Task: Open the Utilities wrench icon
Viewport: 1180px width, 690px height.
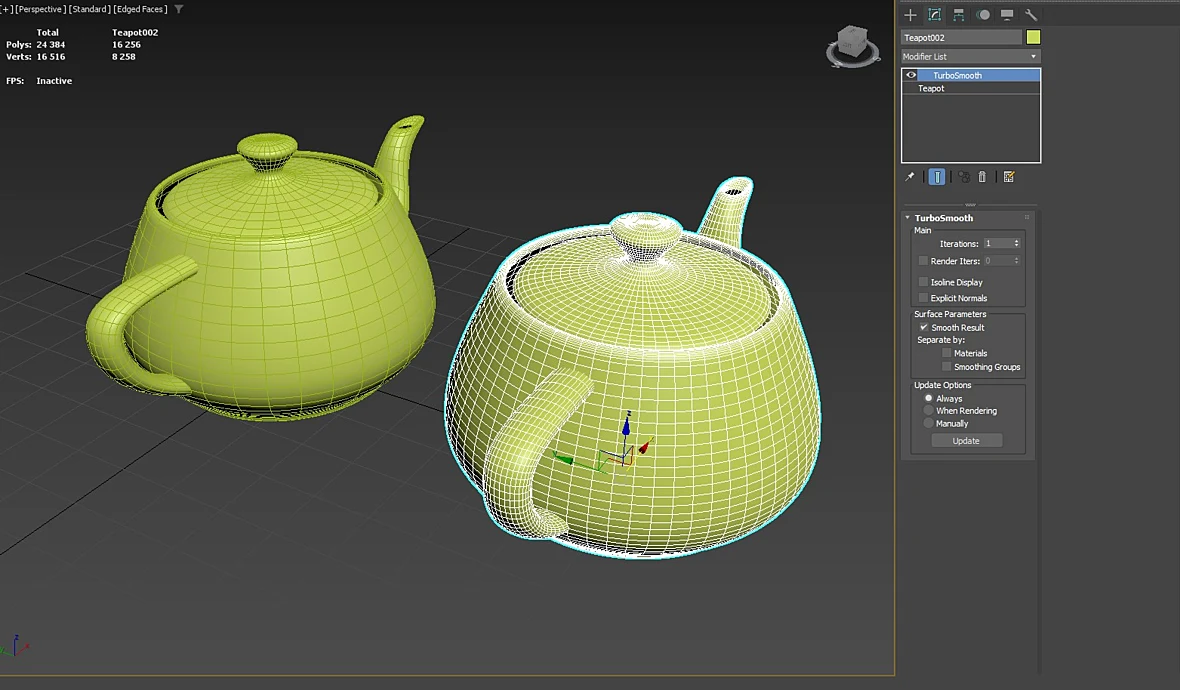Action: [x=1031, y=14]
